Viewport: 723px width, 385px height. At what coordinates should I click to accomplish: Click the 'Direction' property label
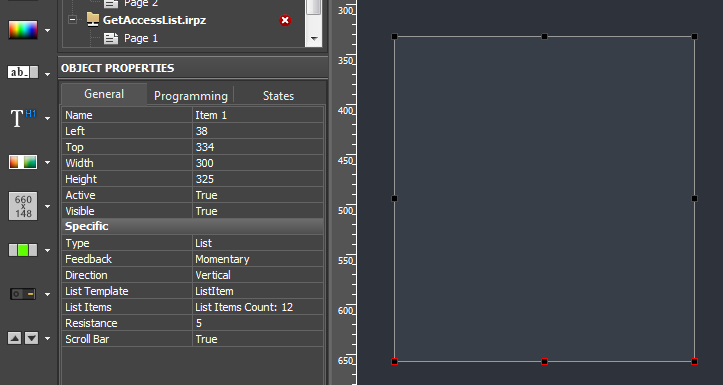click(86, 275)
